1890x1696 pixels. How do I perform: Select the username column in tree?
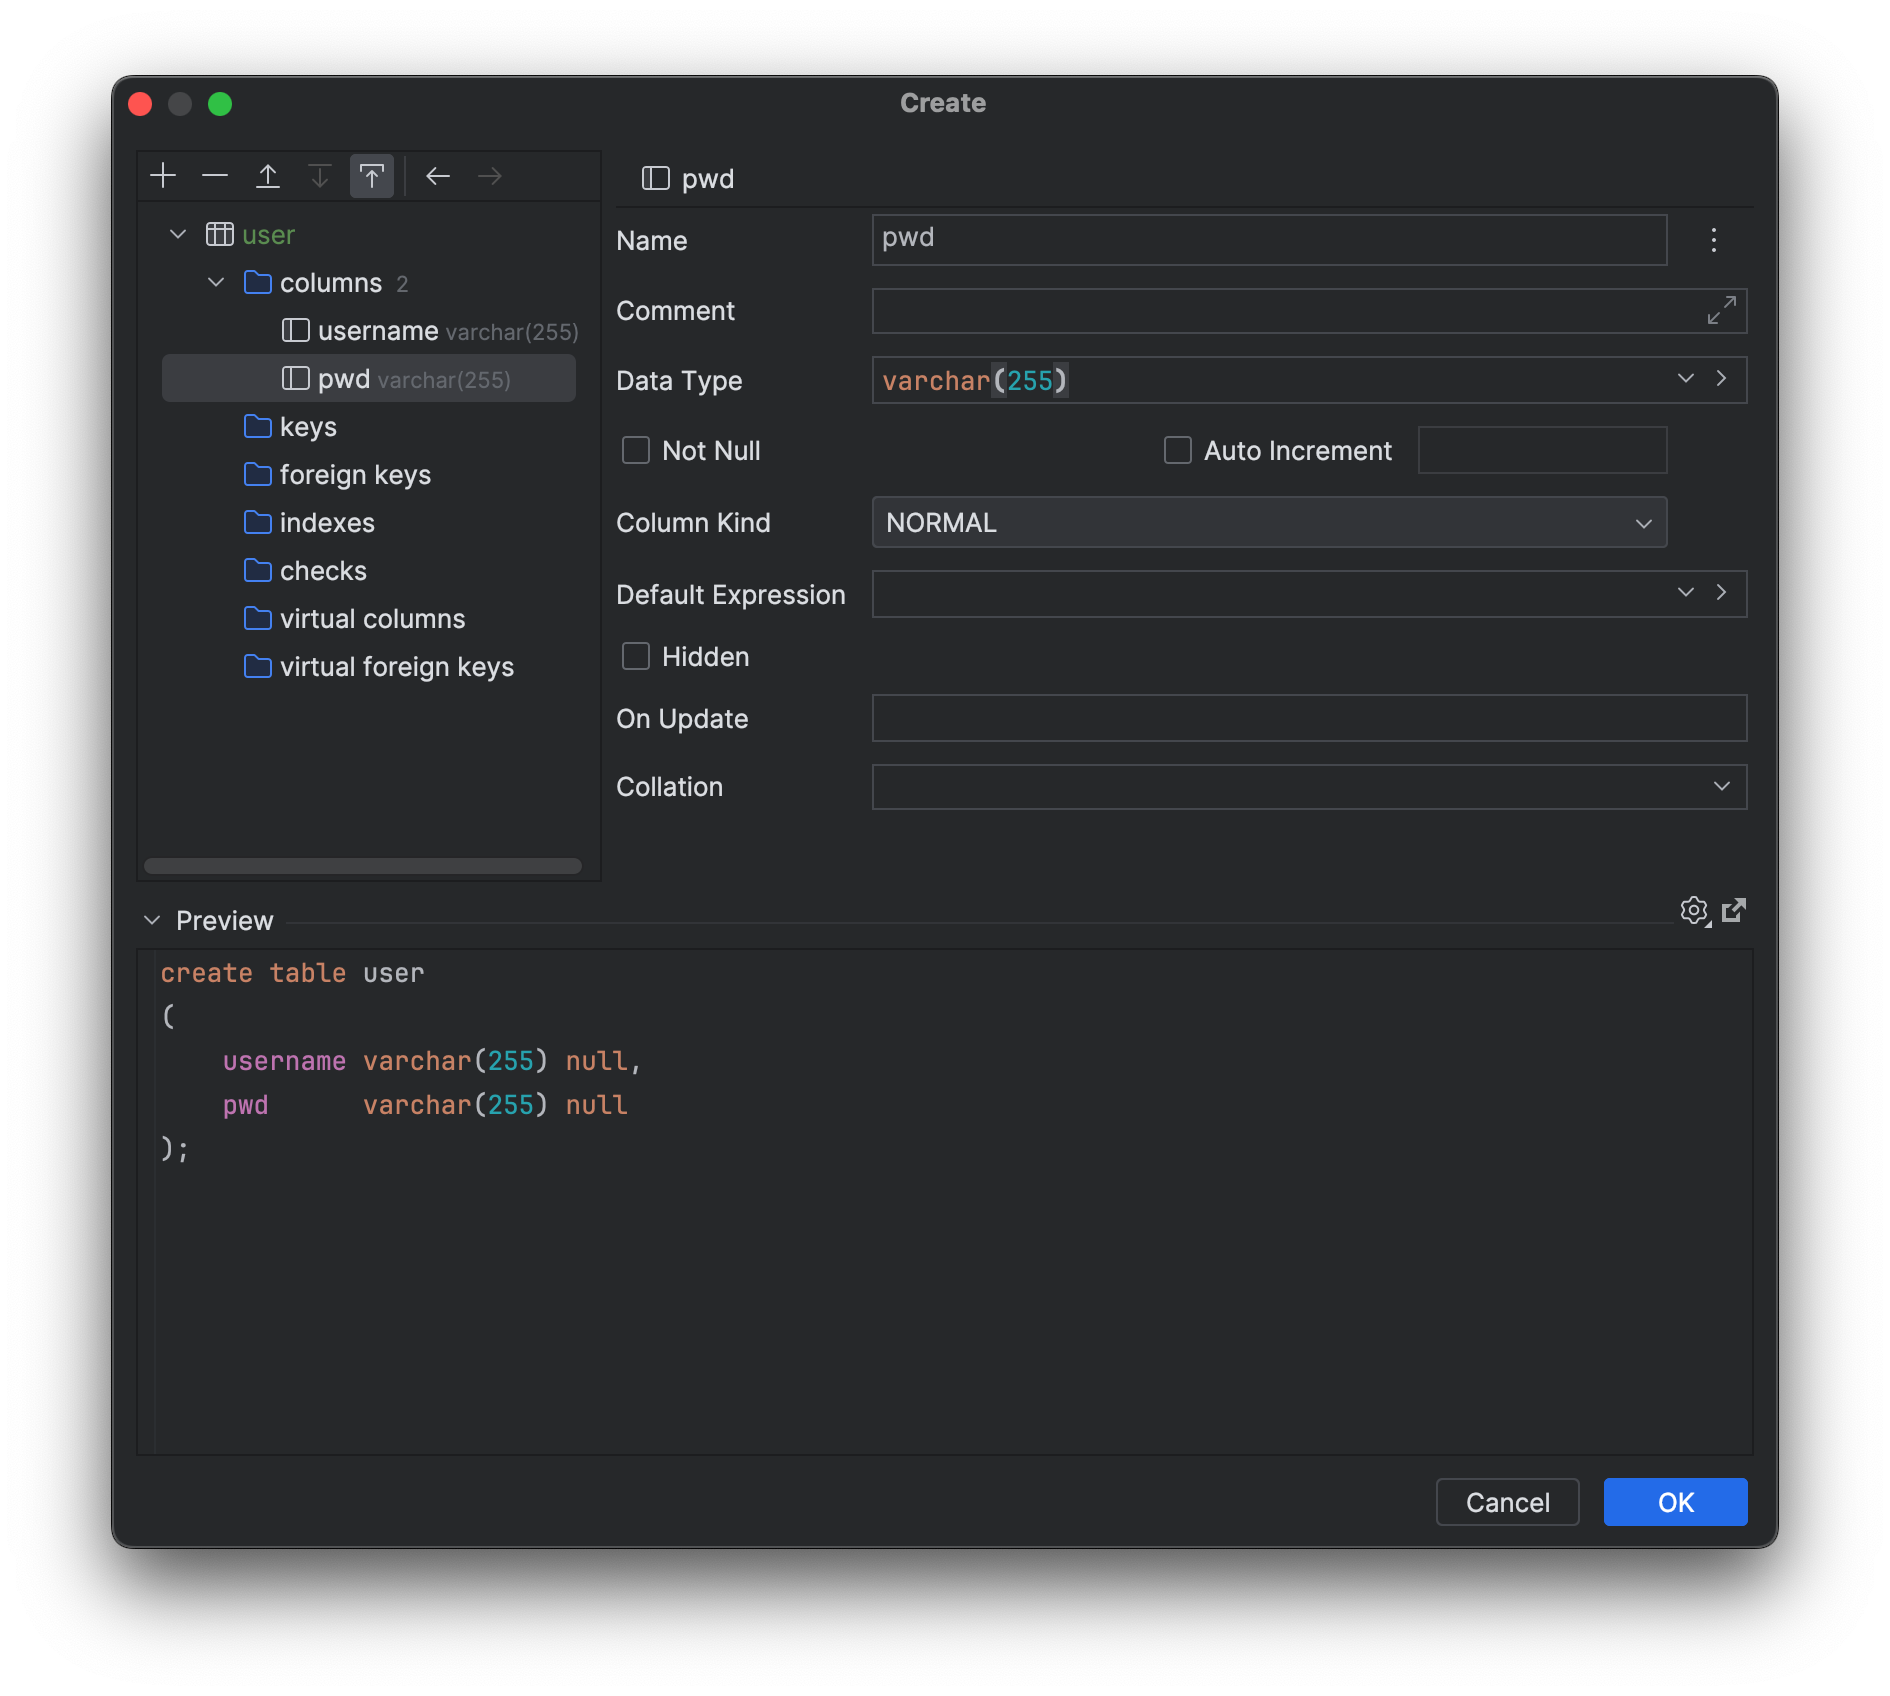pos(378,331)
